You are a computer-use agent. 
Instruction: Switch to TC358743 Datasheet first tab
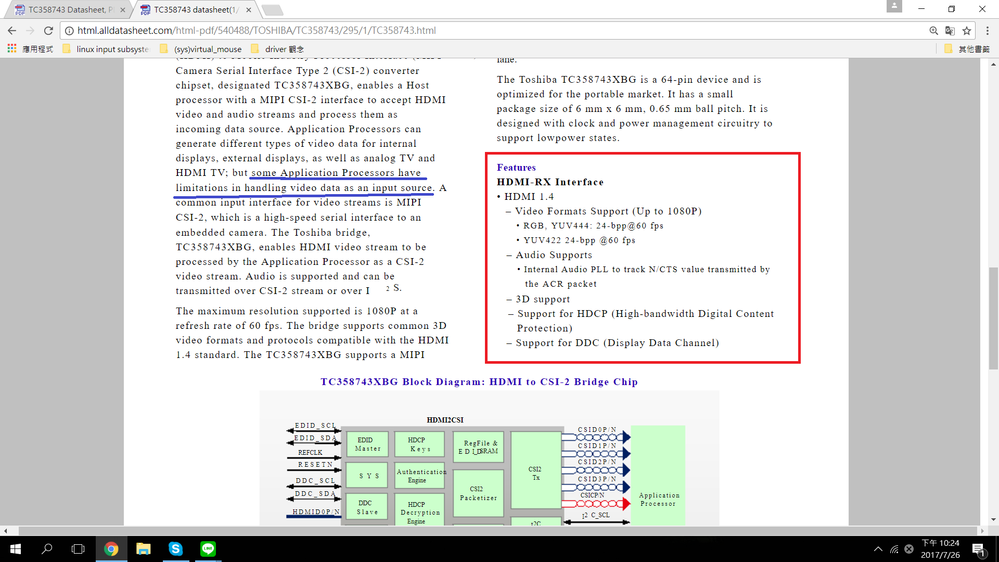[69, 10]
